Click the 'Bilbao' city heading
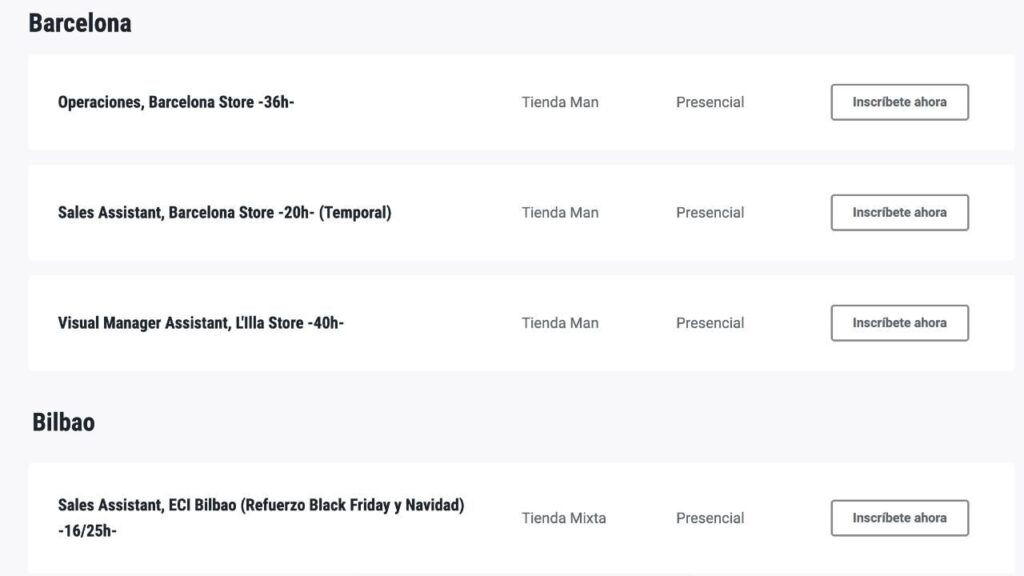The image size is (1024, 576). click(x=63, y=422)
